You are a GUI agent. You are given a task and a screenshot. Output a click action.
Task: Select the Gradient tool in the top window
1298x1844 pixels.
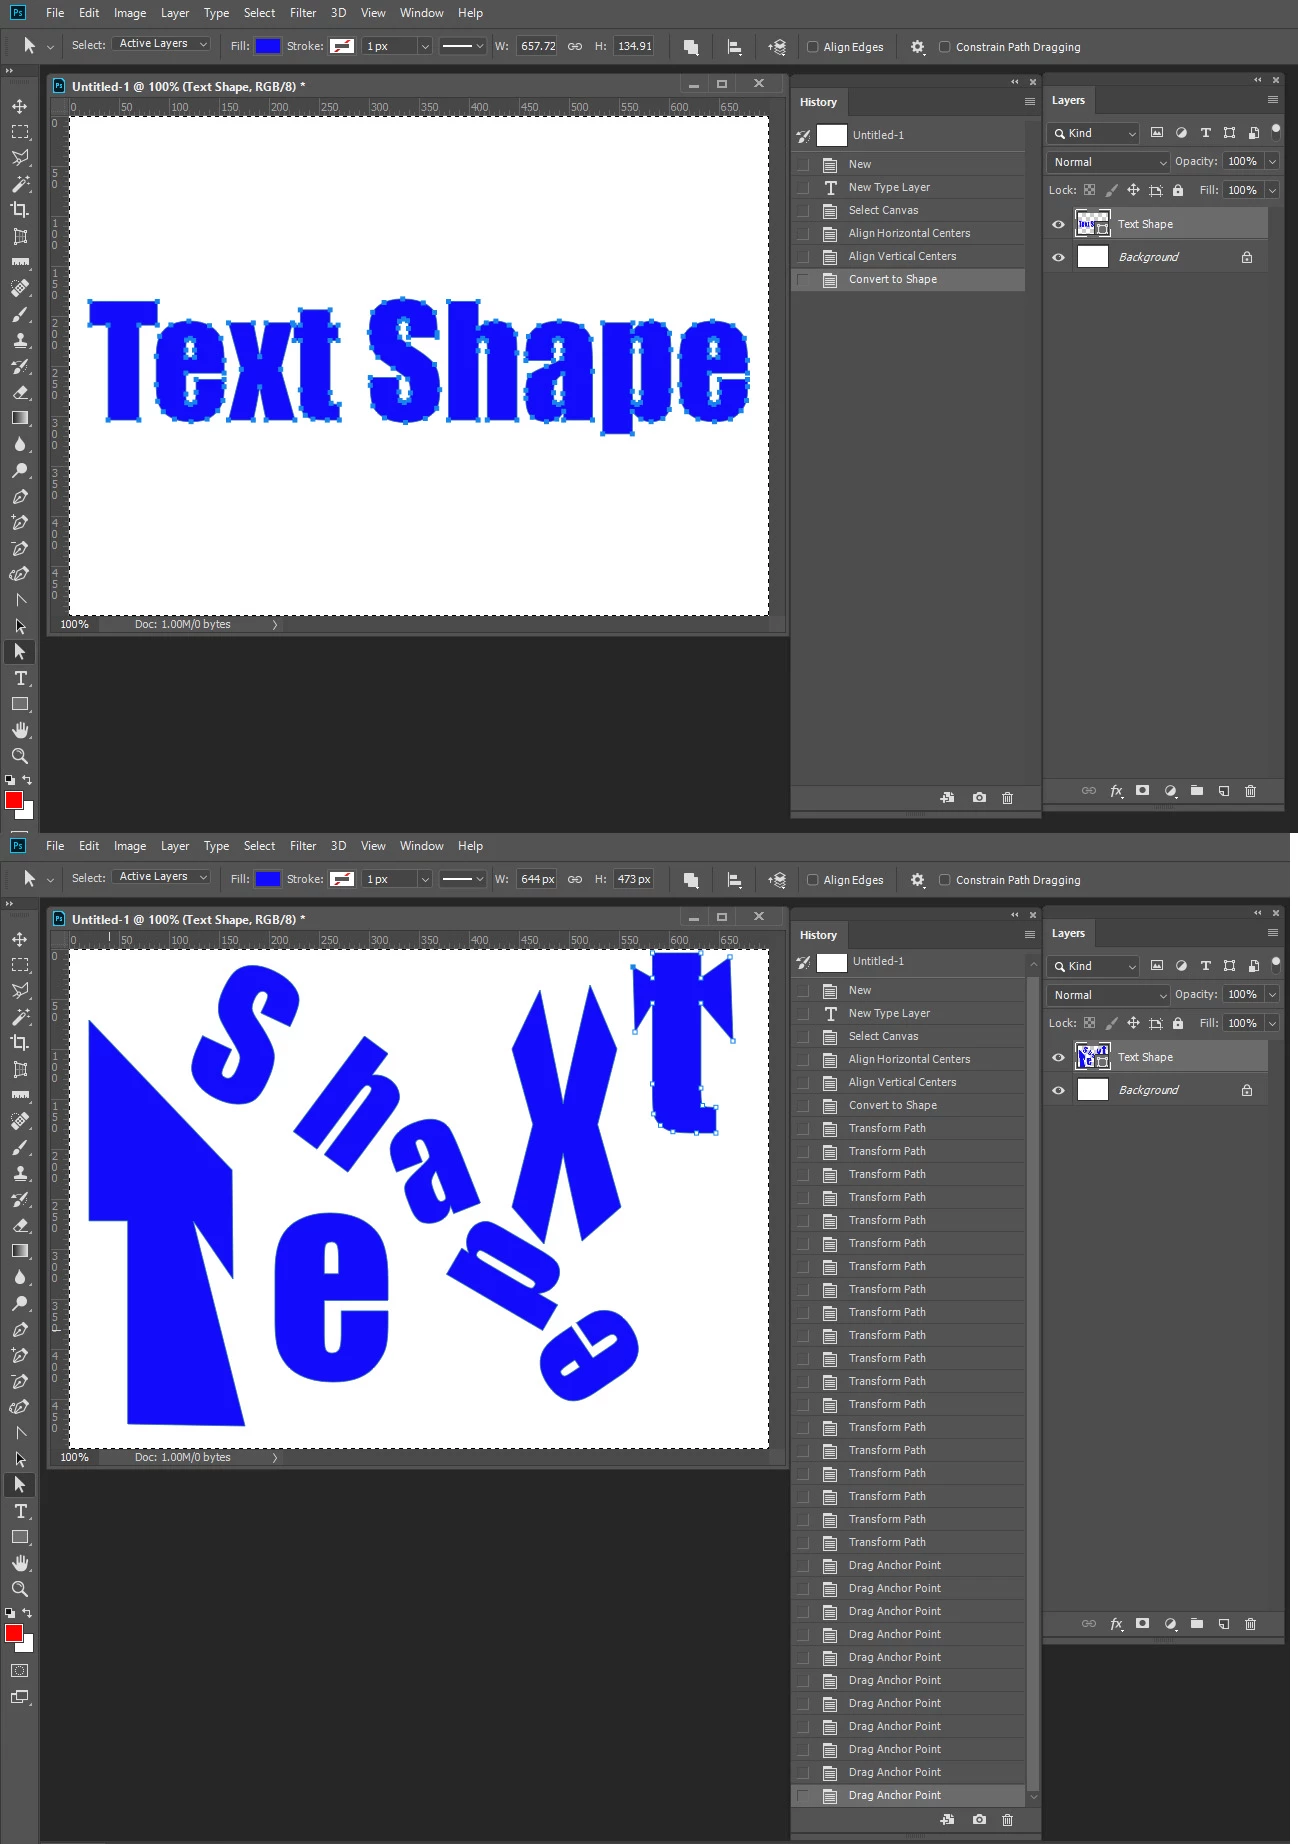point(20,418)
